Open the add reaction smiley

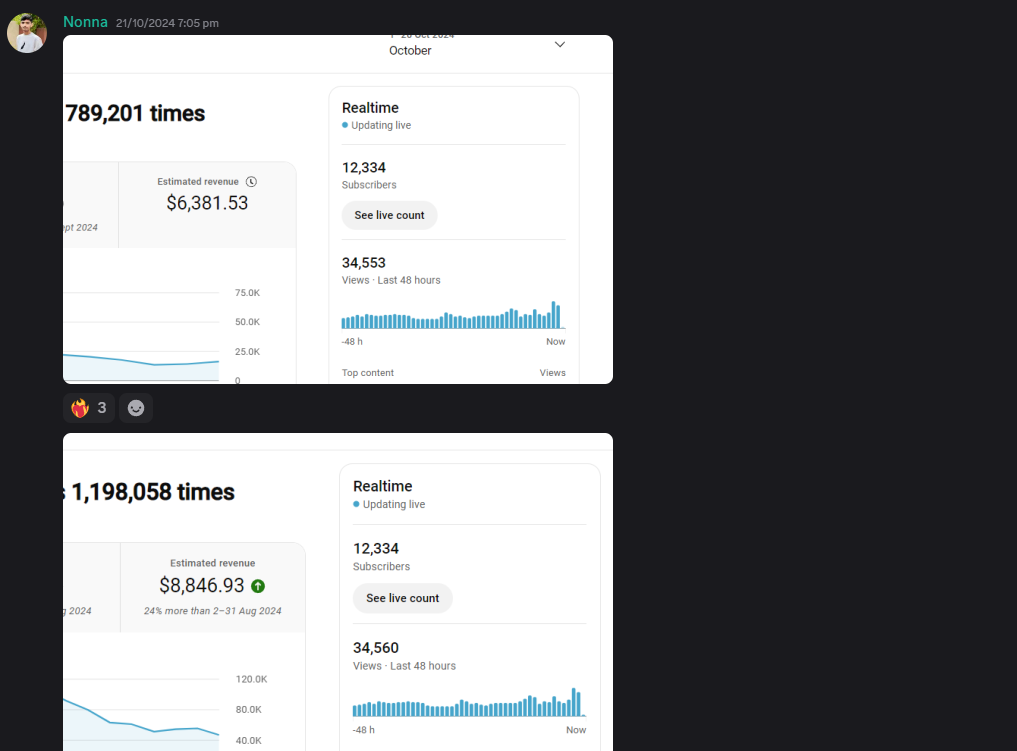click(136, 408)
